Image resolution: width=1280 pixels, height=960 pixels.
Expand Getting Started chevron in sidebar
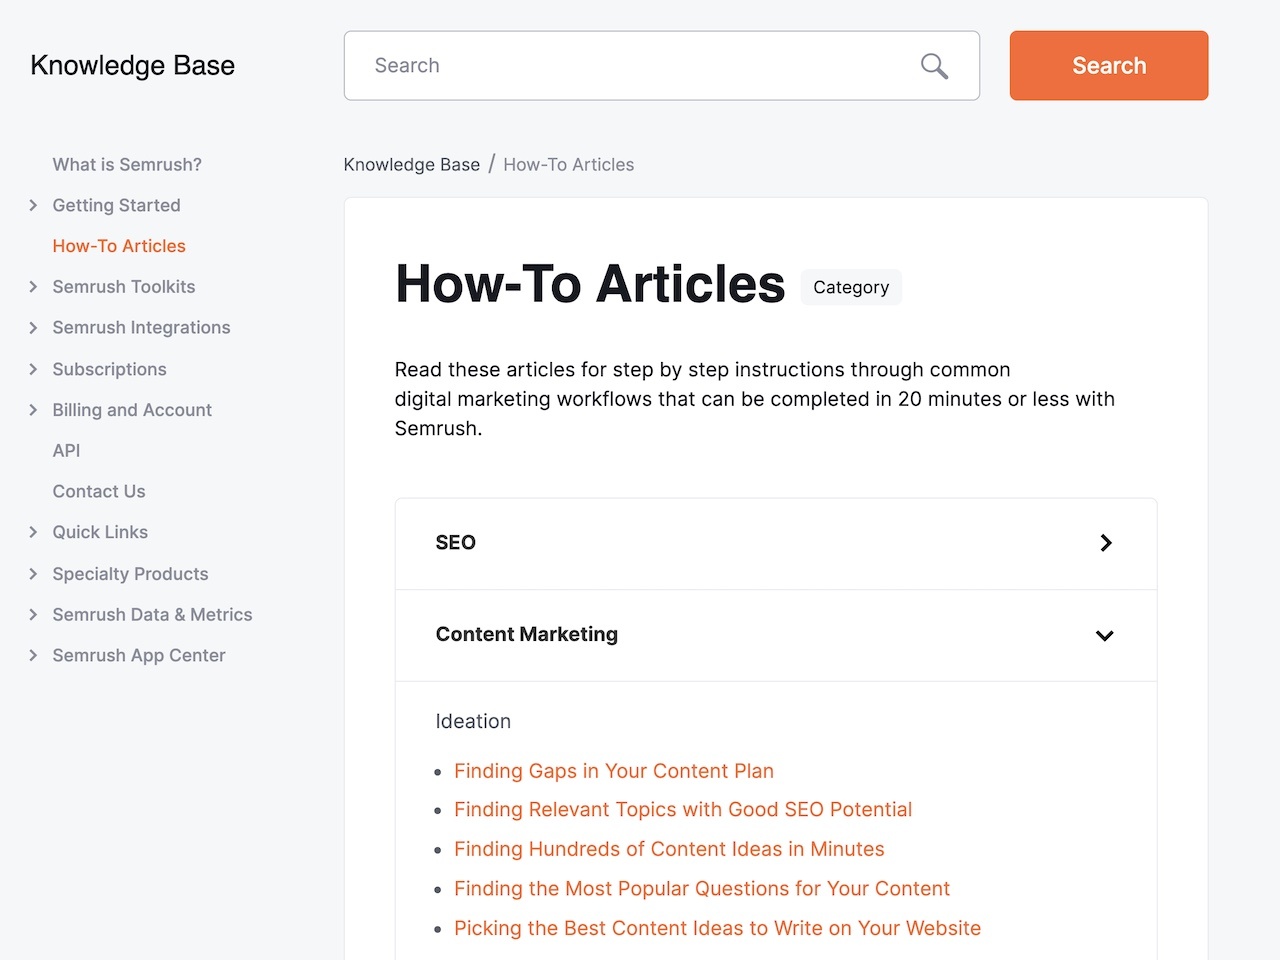[x=33, y=205]
